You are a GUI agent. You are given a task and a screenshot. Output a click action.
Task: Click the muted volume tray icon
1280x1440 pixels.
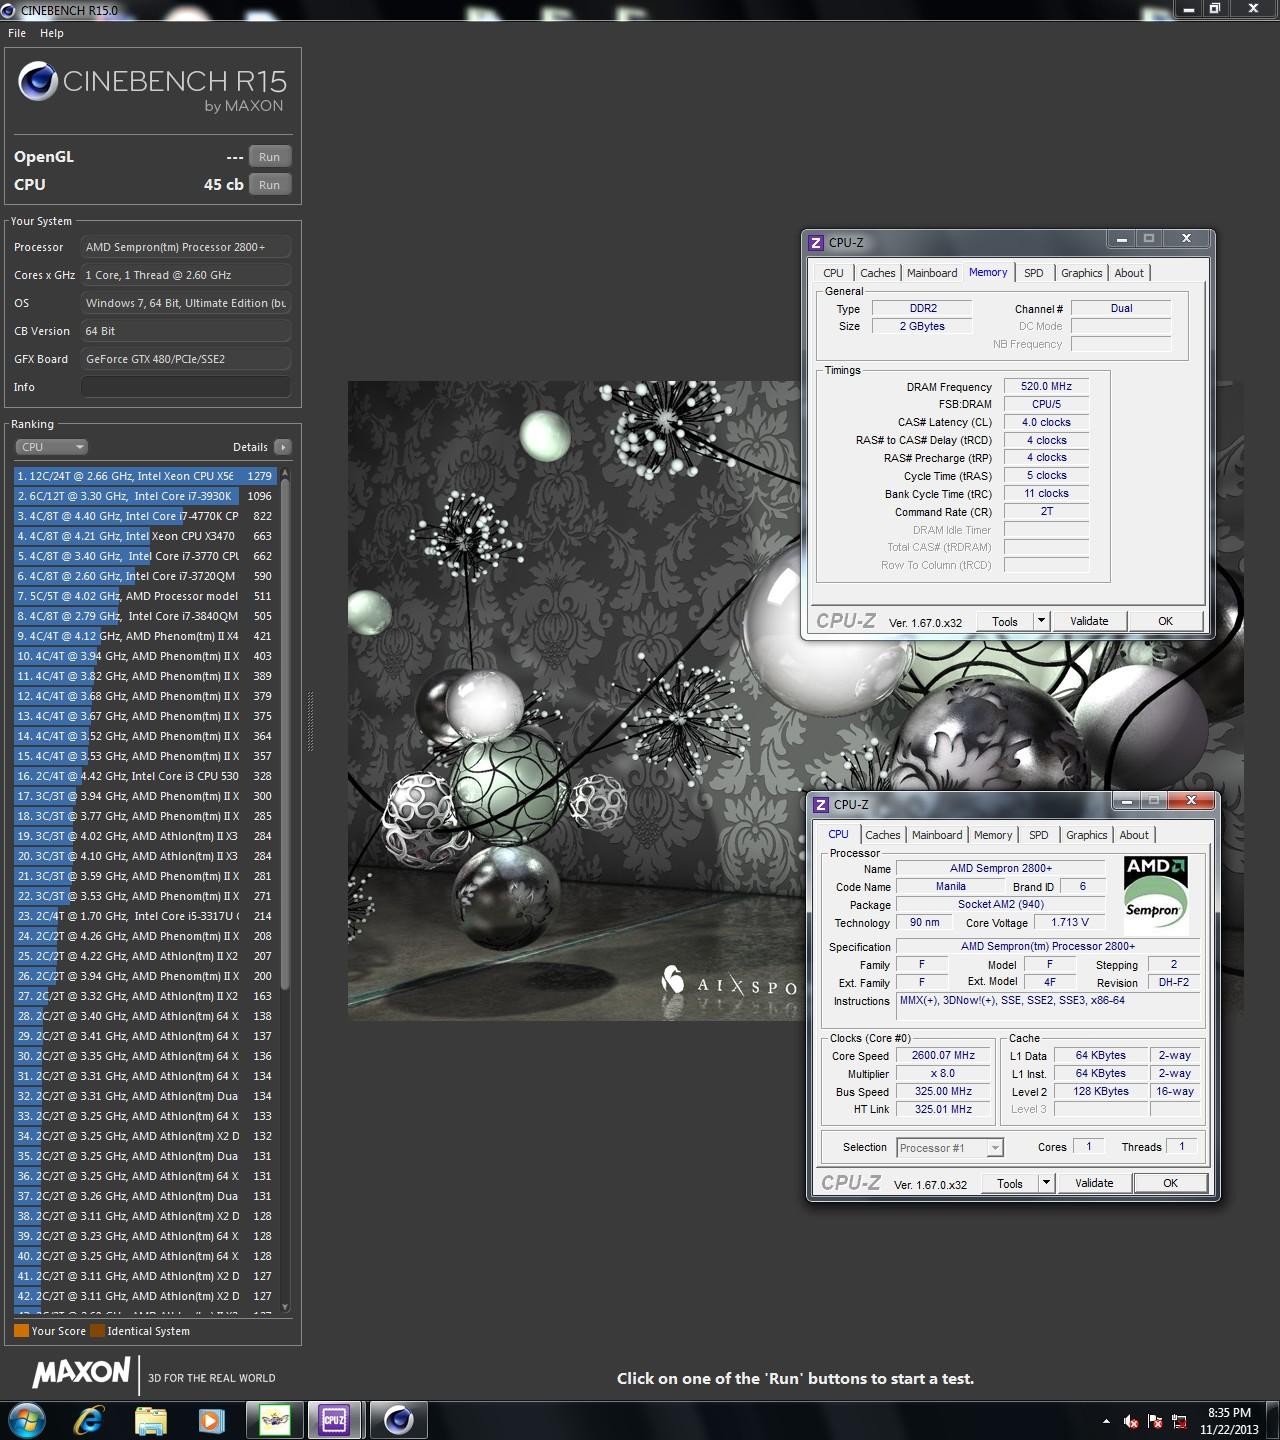point(1130,1421)
